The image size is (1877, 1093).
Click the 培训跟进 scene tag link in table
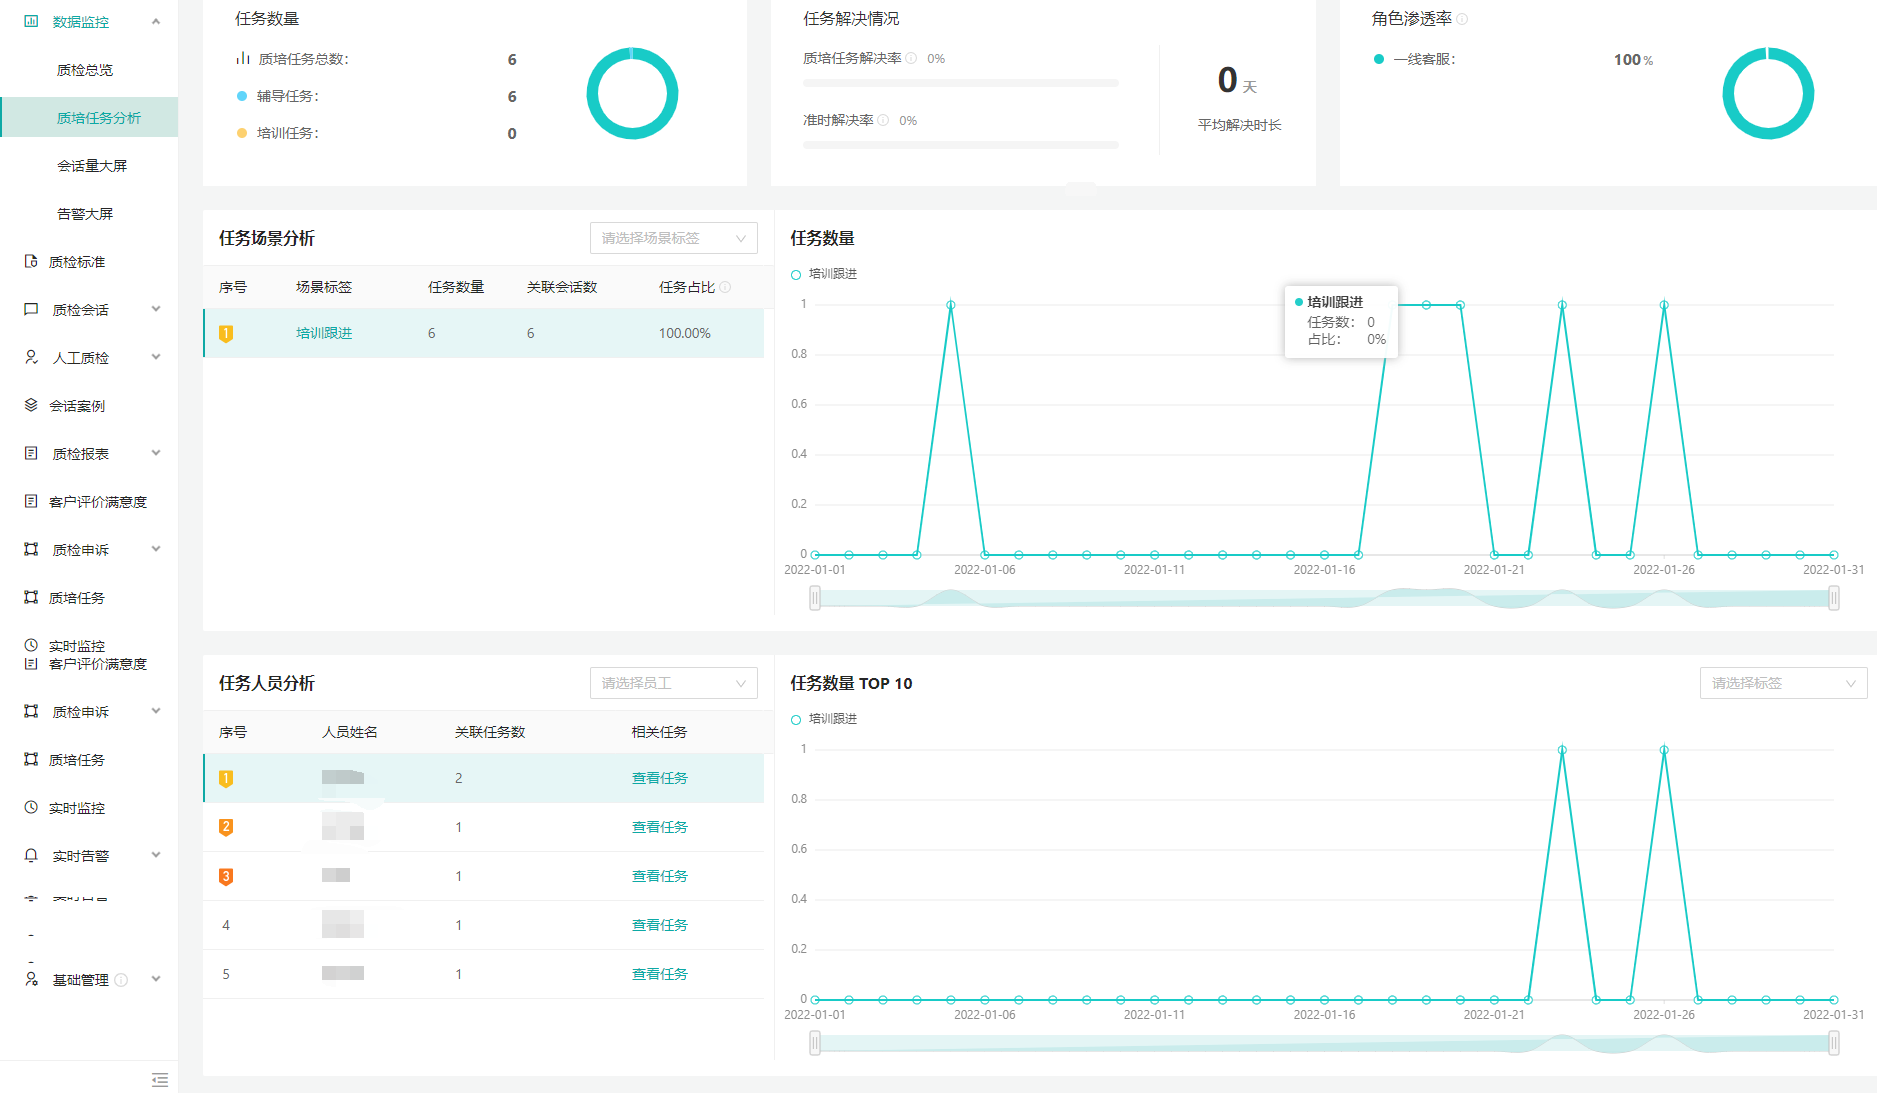tap(324, 333)
